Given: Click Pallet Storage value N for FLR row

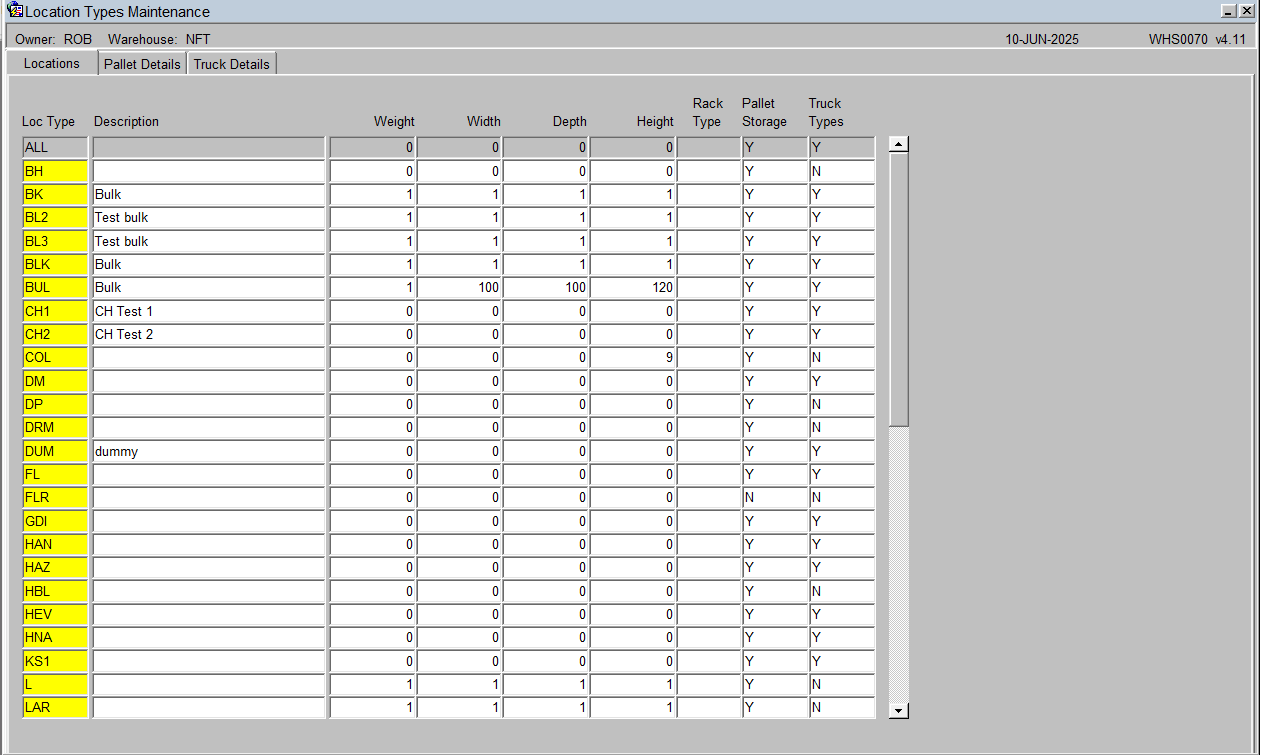Looking at the screenshot, I should coord(774,497).
